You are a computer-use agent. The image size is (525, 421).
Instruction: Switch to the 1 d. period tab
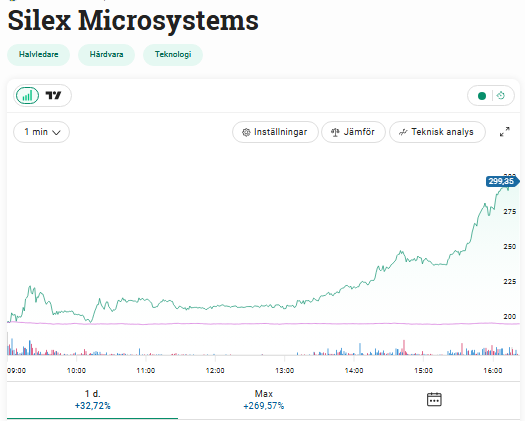coord(92,400)
